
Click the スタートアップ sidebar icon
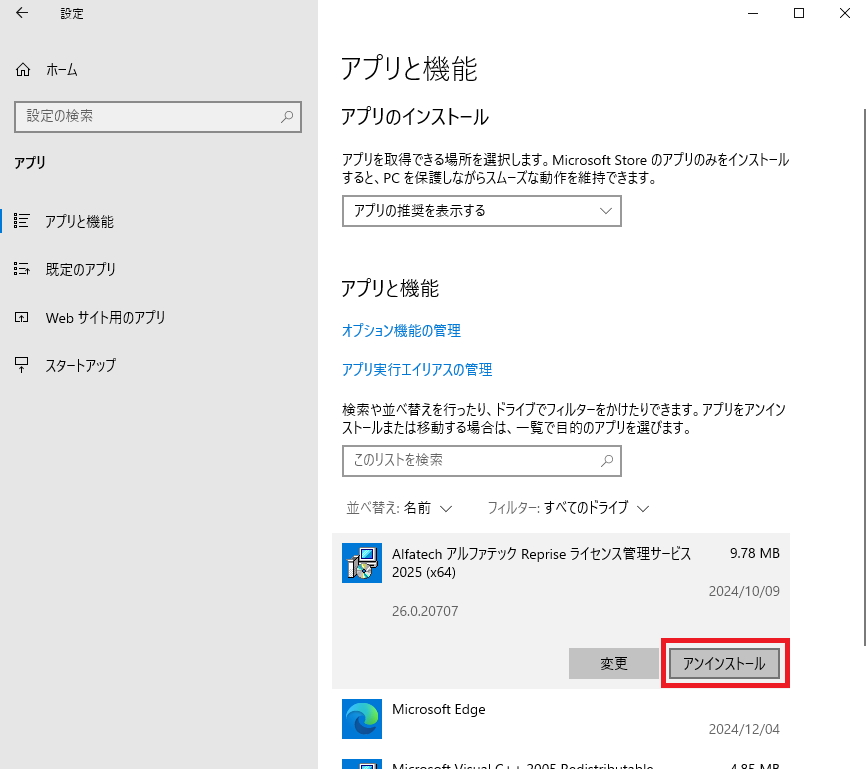22,365
